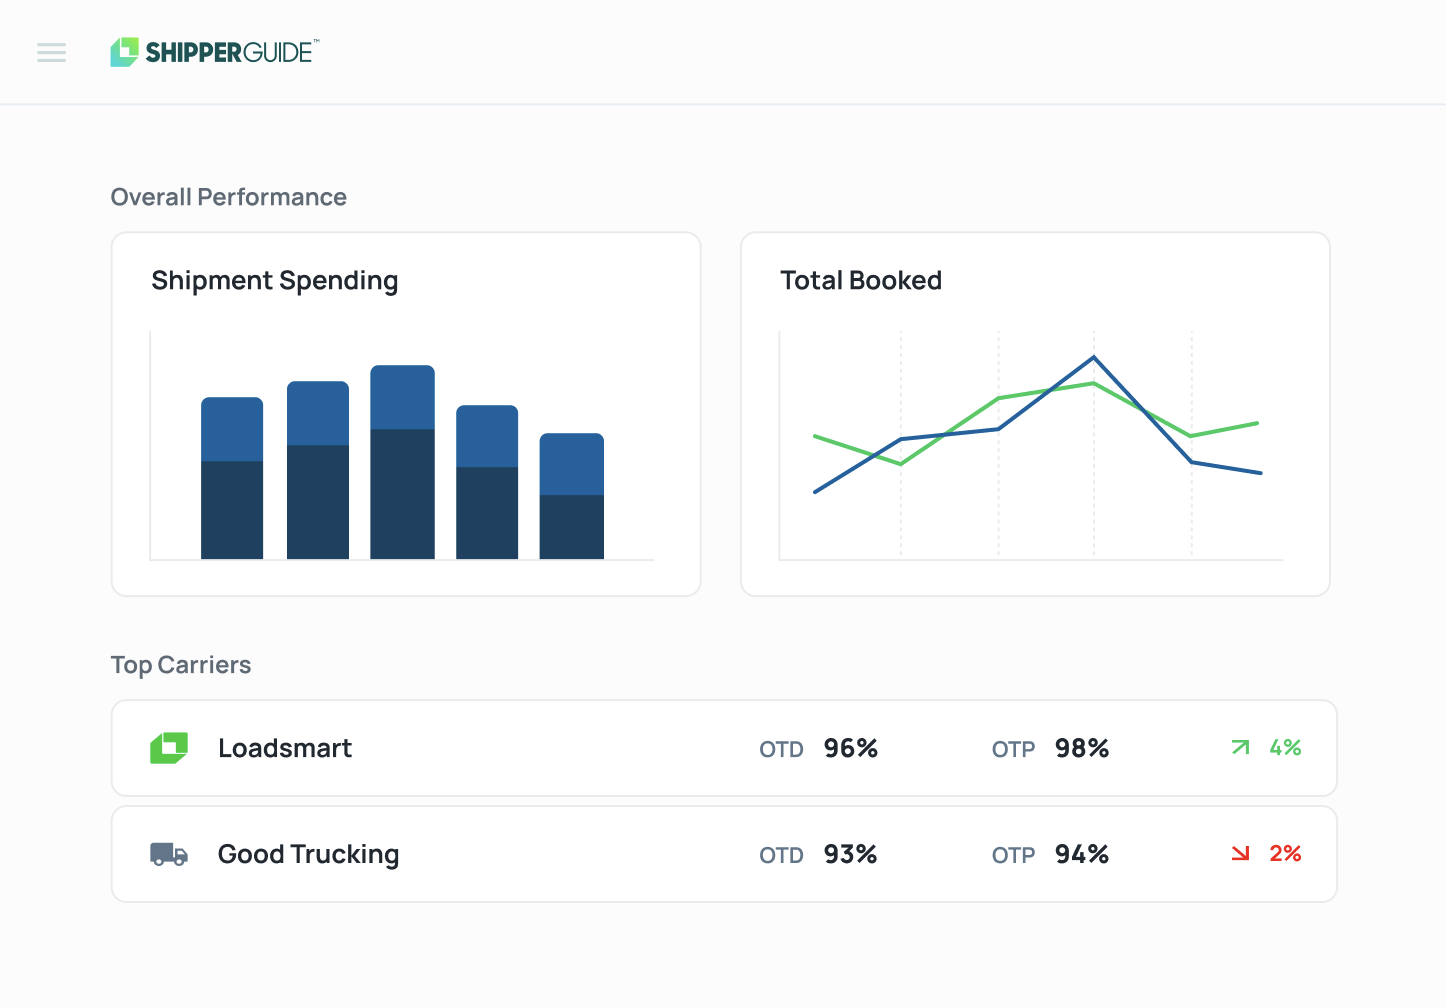Click the green Loadsmart carrier logo
This screenshot has width=1446, height=1008.
pyautogui.click(x=169, y=748)
